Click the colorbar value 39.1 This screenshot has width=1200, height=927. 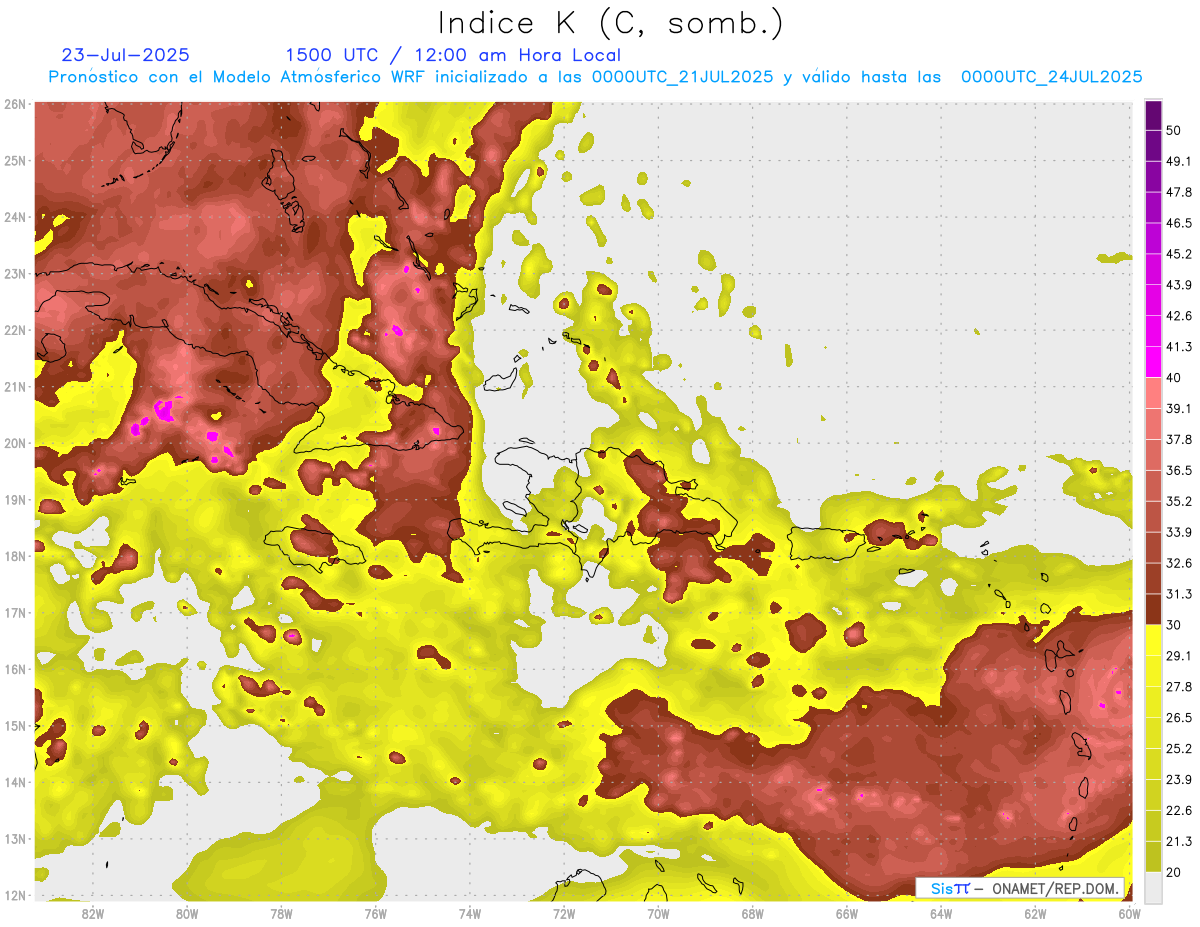(1179, 408)
